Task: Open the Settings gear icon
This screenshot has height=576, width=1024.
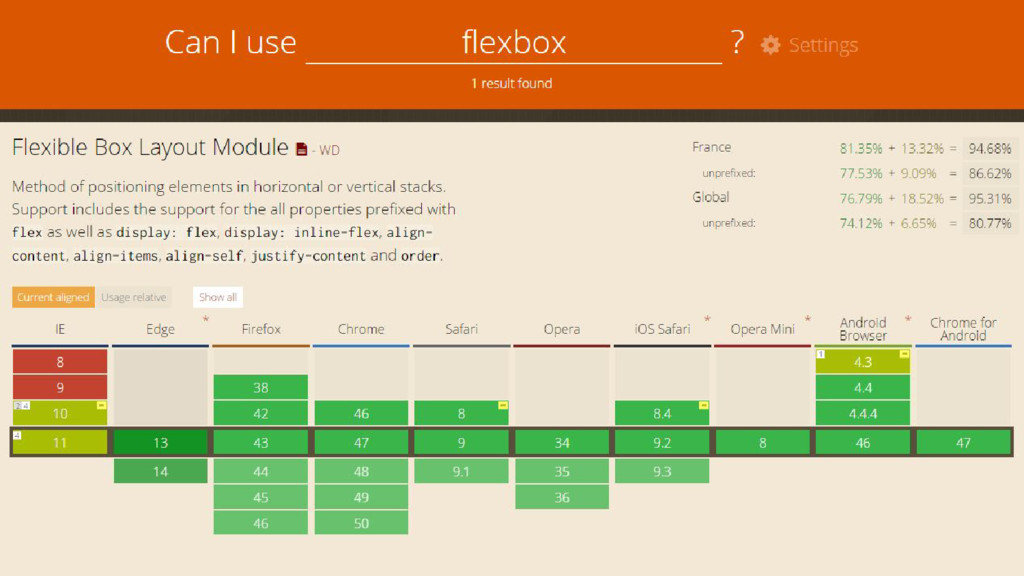Action: point(771,45)
